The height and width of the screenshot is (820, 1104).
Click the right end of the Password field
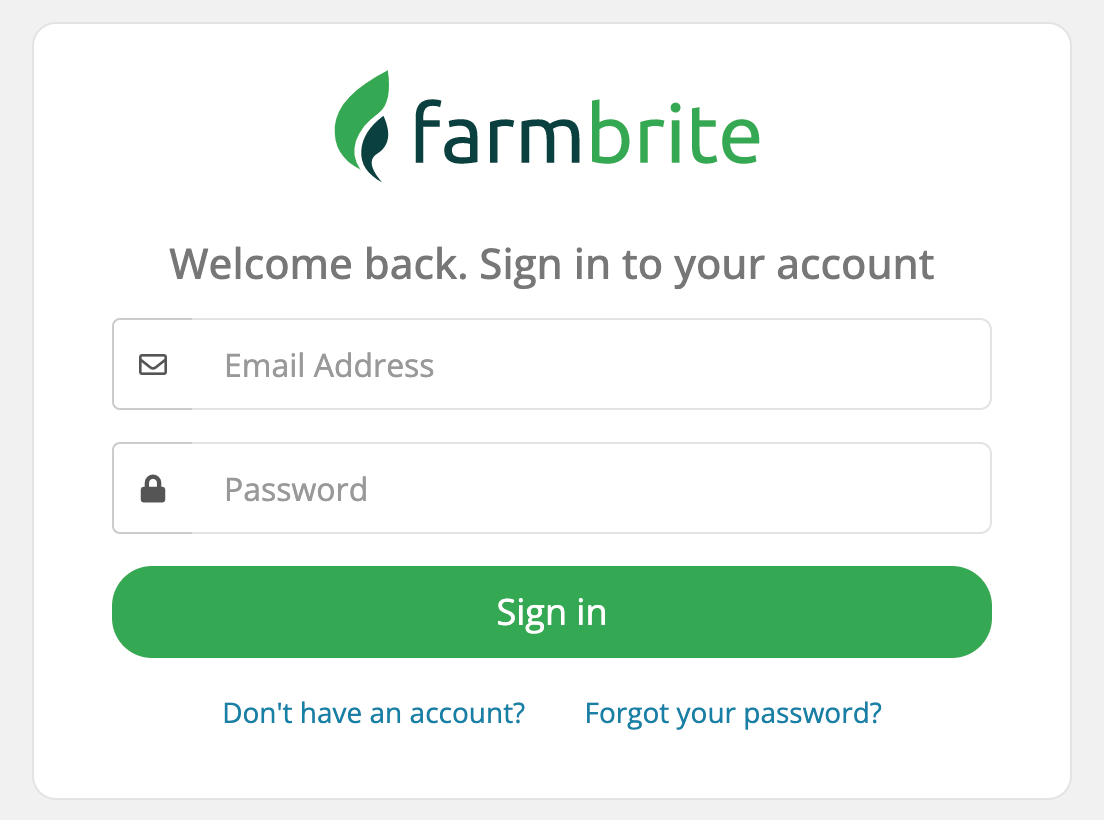pyautogui.click(x=960, y=489)
